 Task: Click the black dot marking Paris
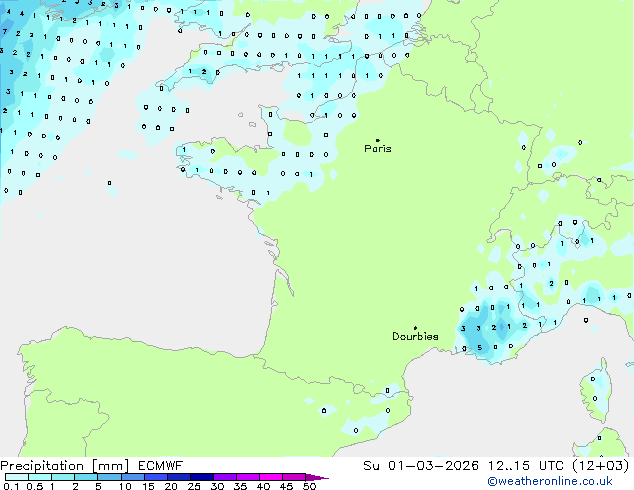click(378, 140)
